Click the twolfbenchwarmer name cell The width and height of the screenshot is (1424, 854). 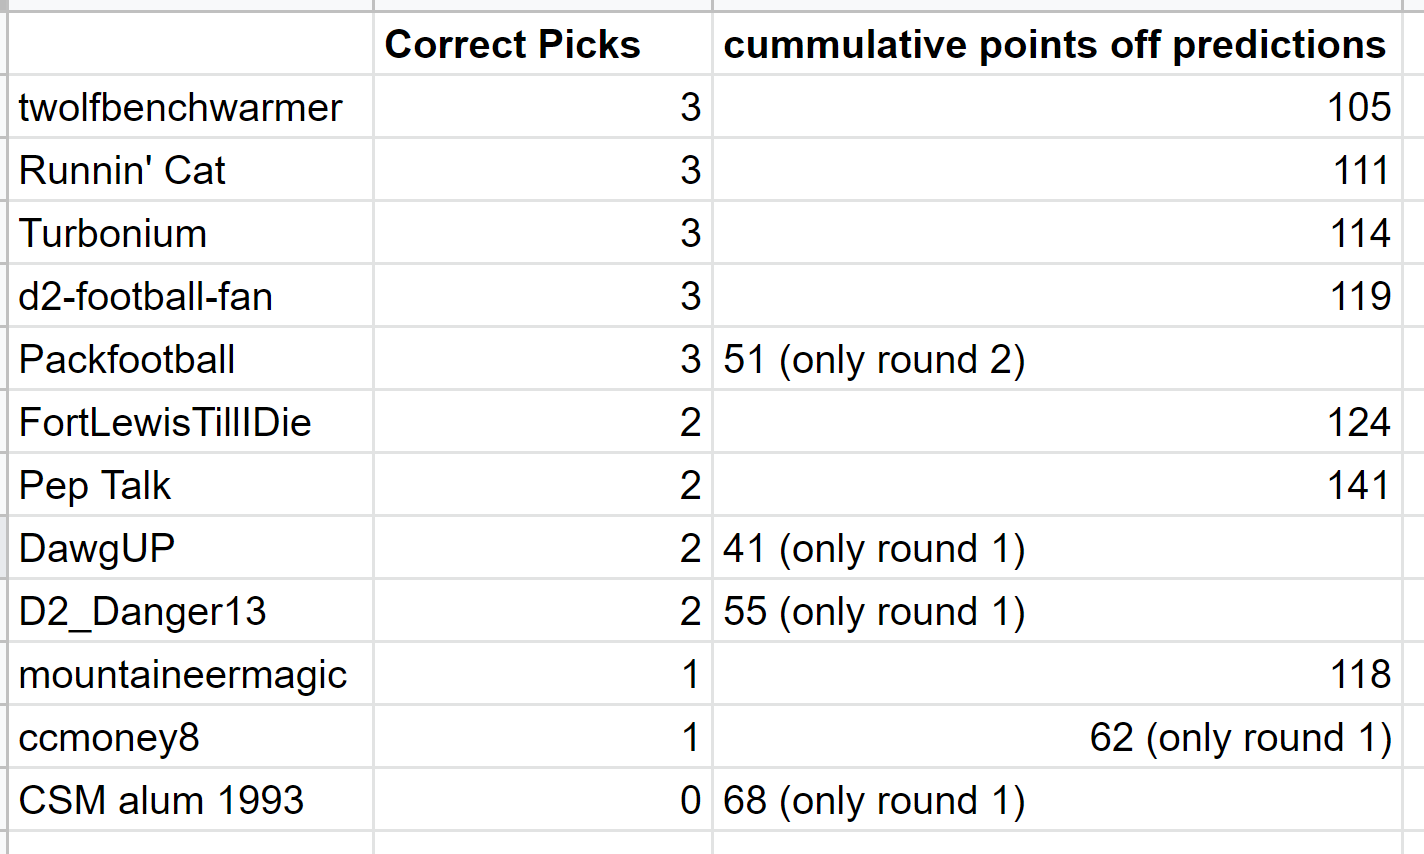pos(190,107)
